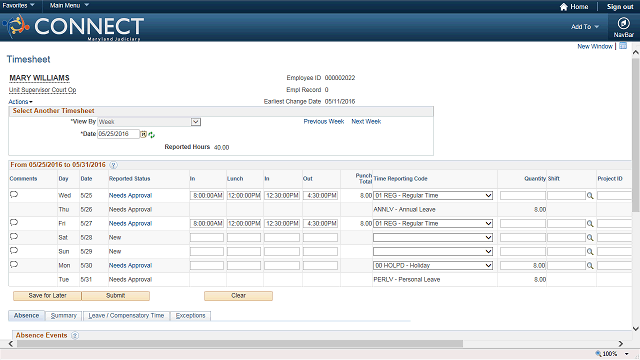
Task: Click the Lunch field for Sat 5/28
Action: click(244, 238)
